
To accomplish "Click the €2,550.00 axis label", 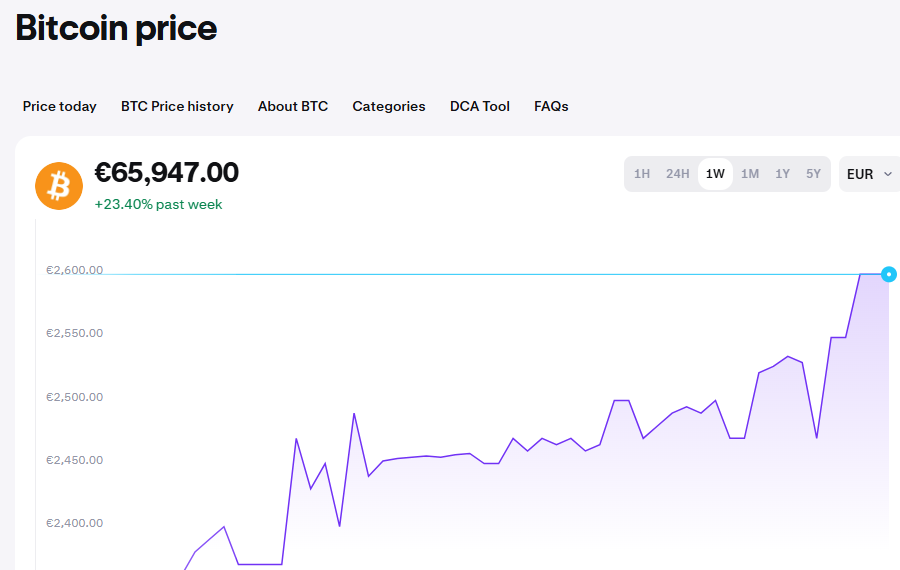I will (x=75, y=334).
